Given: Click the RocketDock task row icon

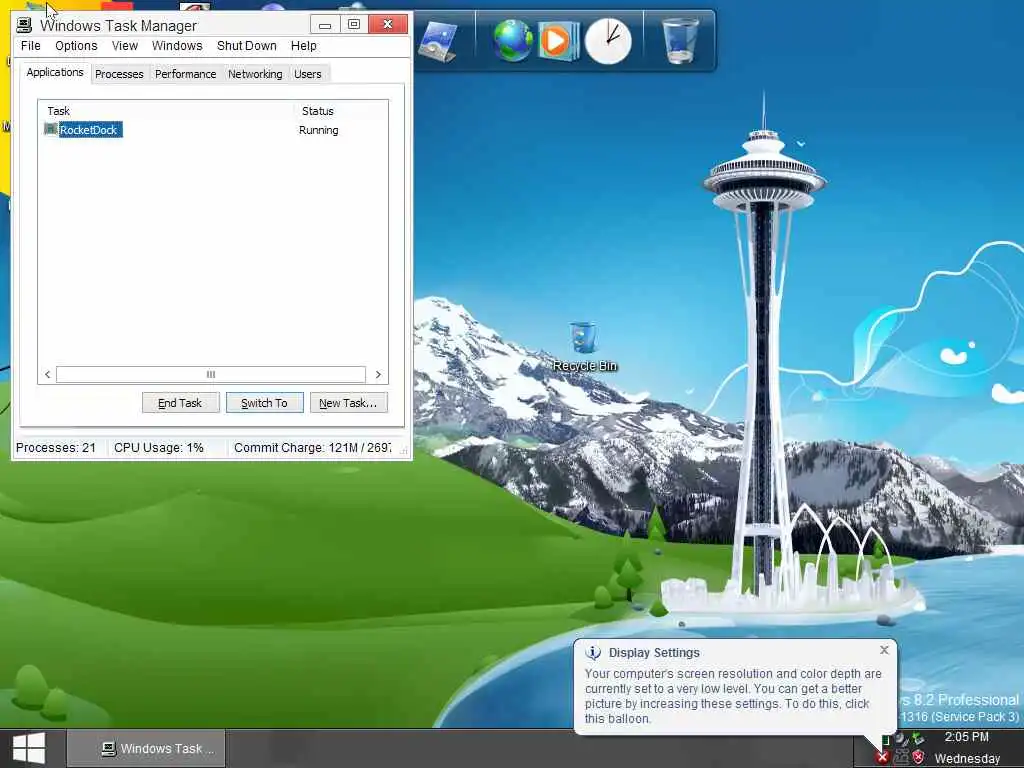Looking at the screenshot, I should (x=51, y=129).
